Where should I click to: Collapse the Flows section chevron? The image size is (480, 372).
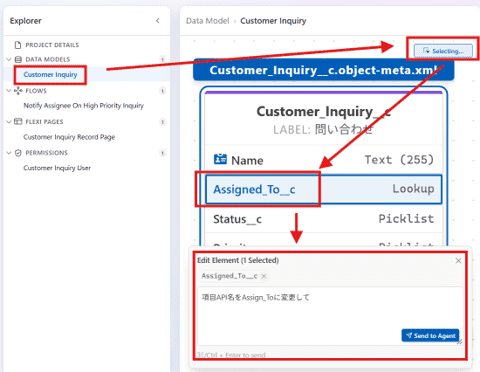click(x=9, y=90)
